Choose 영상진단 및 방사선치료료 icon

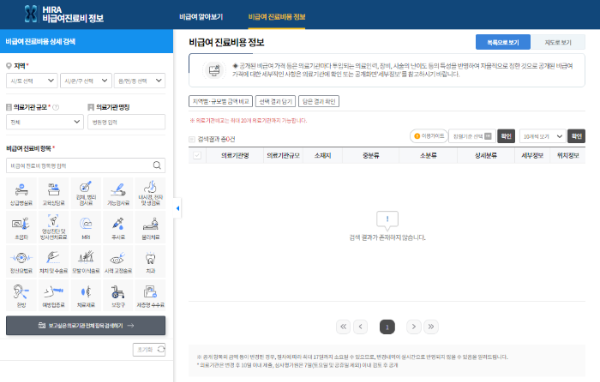pos(54,227)
